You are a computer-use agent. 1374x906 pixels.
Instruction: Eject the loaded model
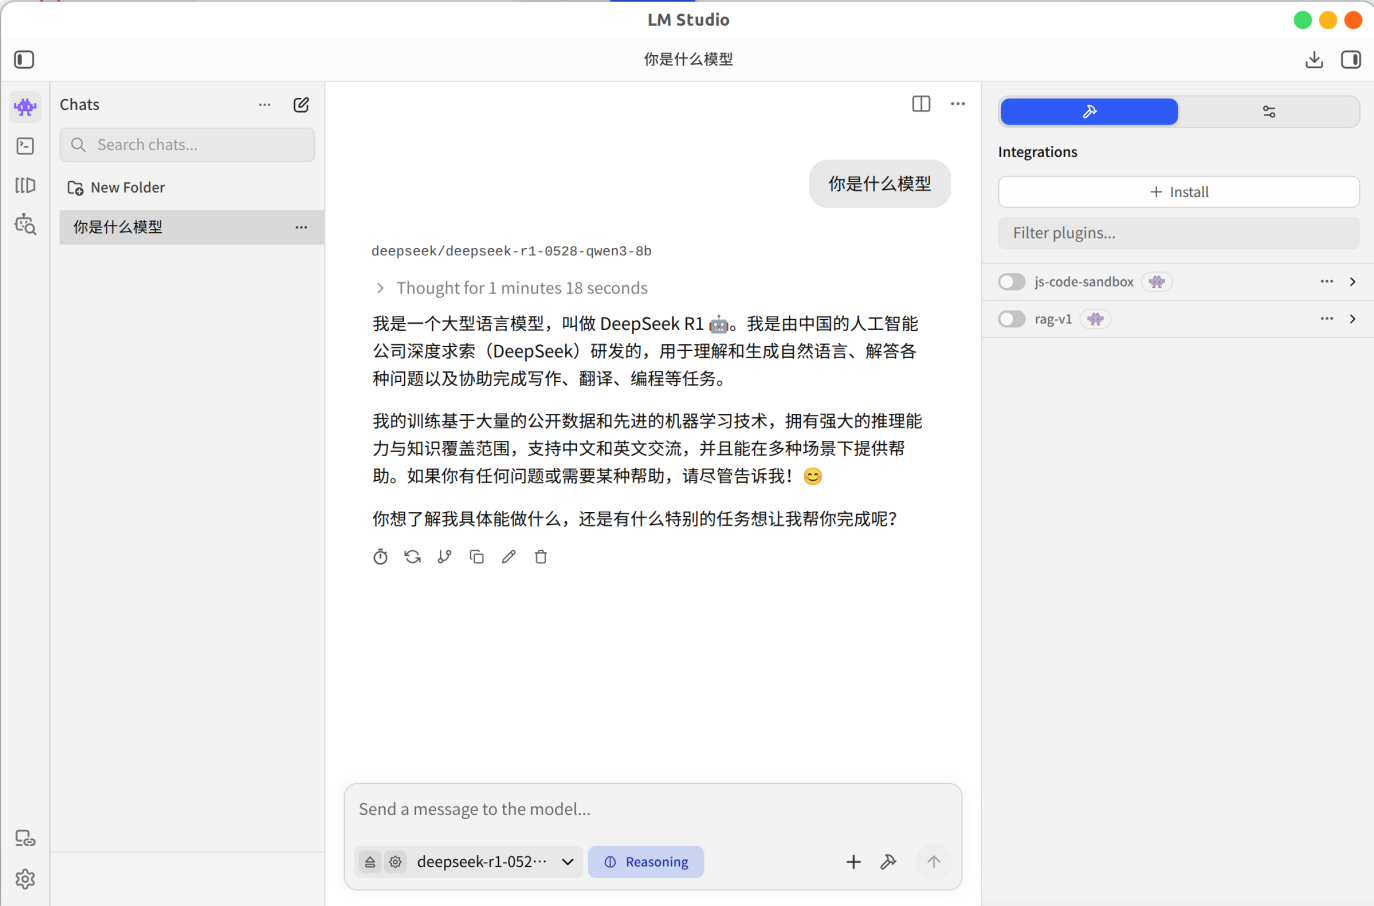tap(370, 862)
